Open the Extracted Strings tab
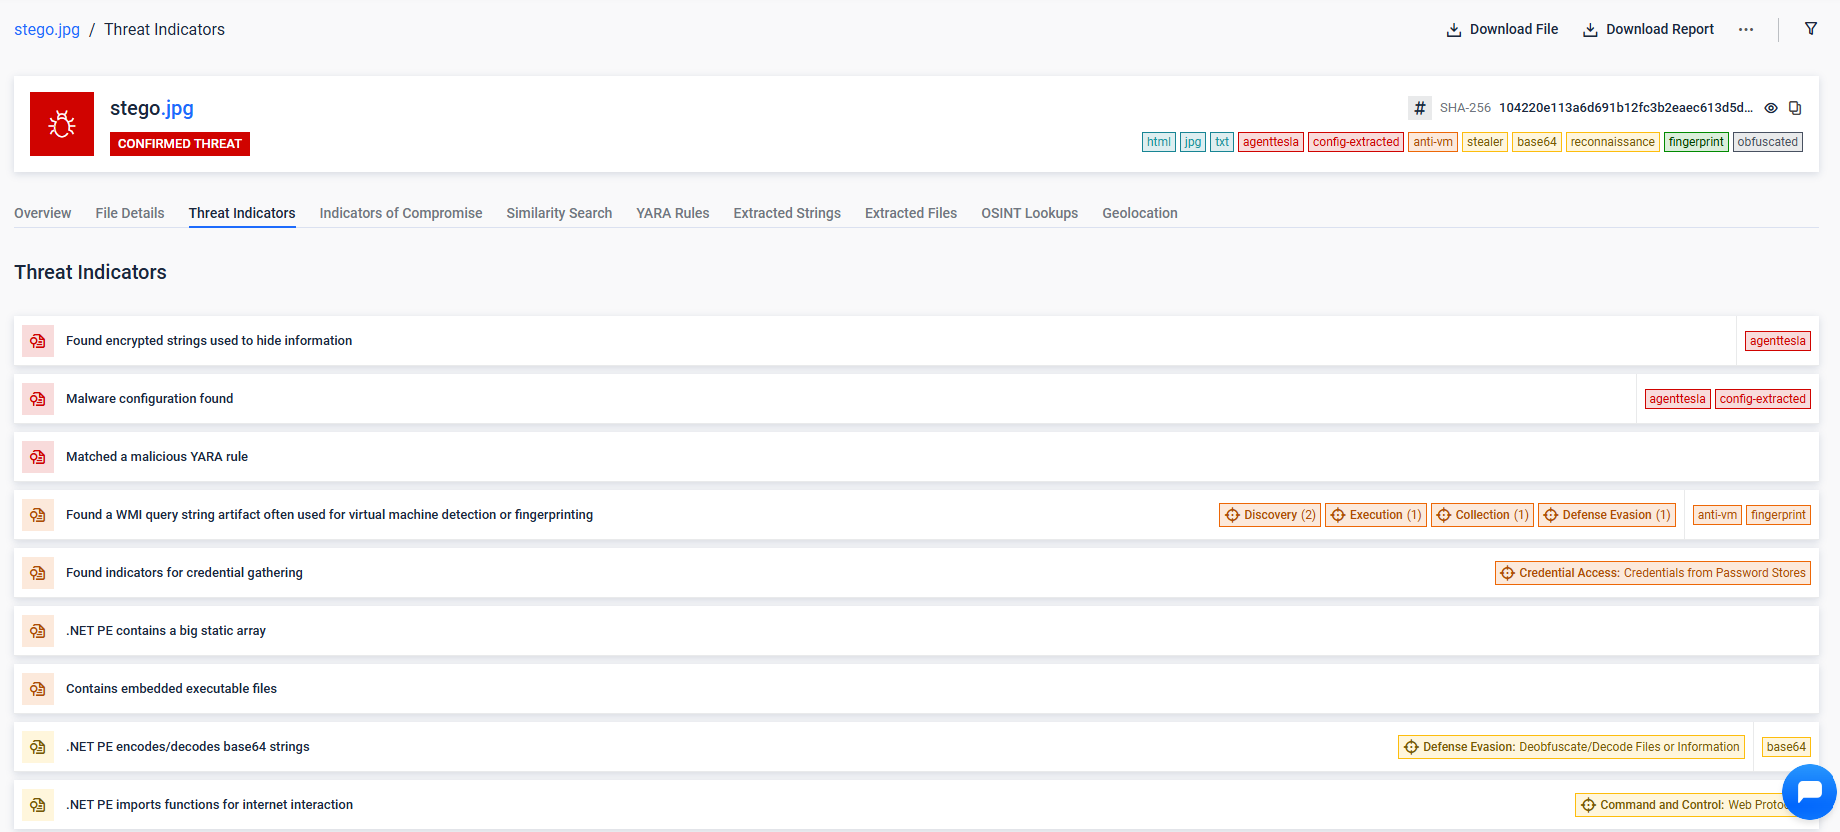The width and height of the screenshot is (1840, 832). coord(786,213)
